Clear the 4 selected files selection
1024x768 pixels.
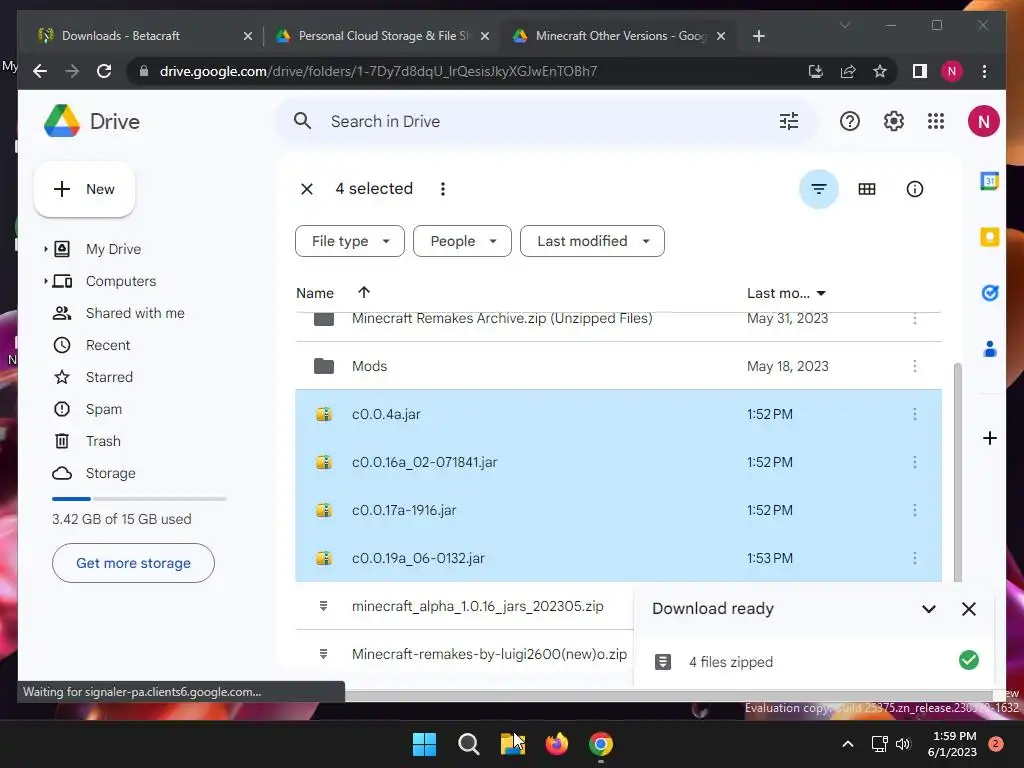click(x=306, y=189)
